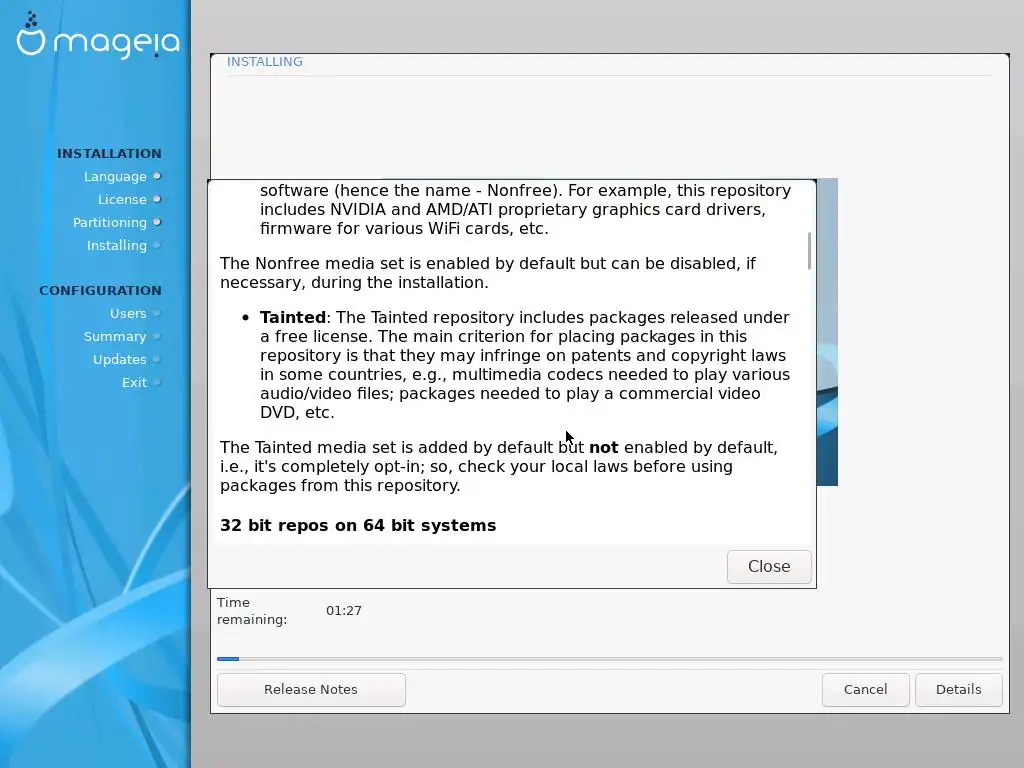Select the Partitioning step in sidebar
The height and width of the screenshot is (768, 1024).
click(110, 222)
